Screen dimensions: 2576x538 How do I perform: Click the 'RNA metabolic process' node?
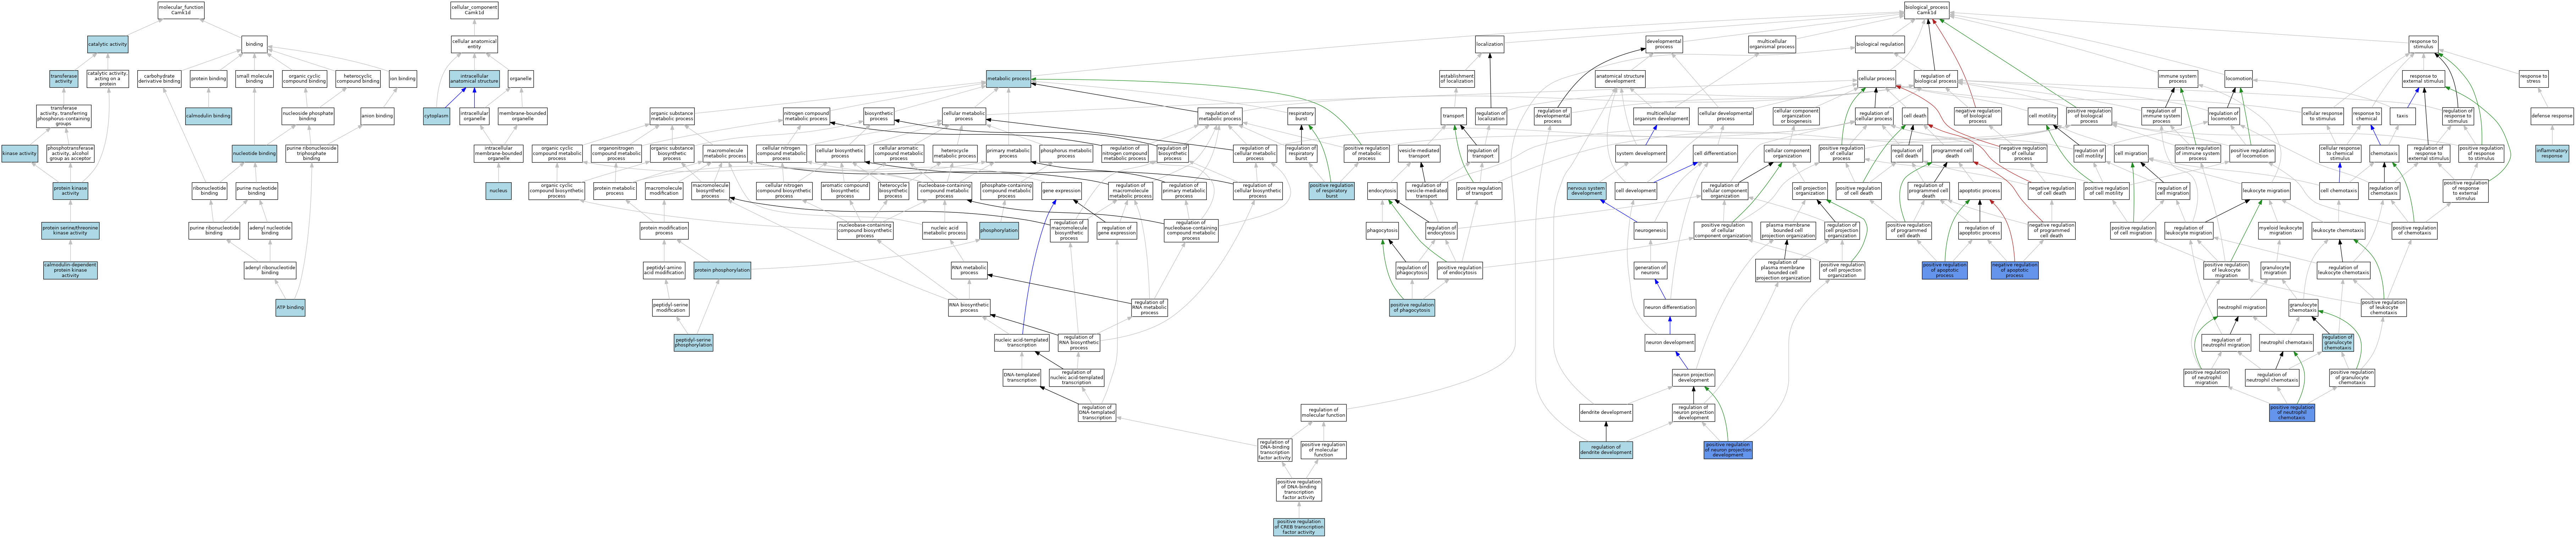(x=969, y=270)
